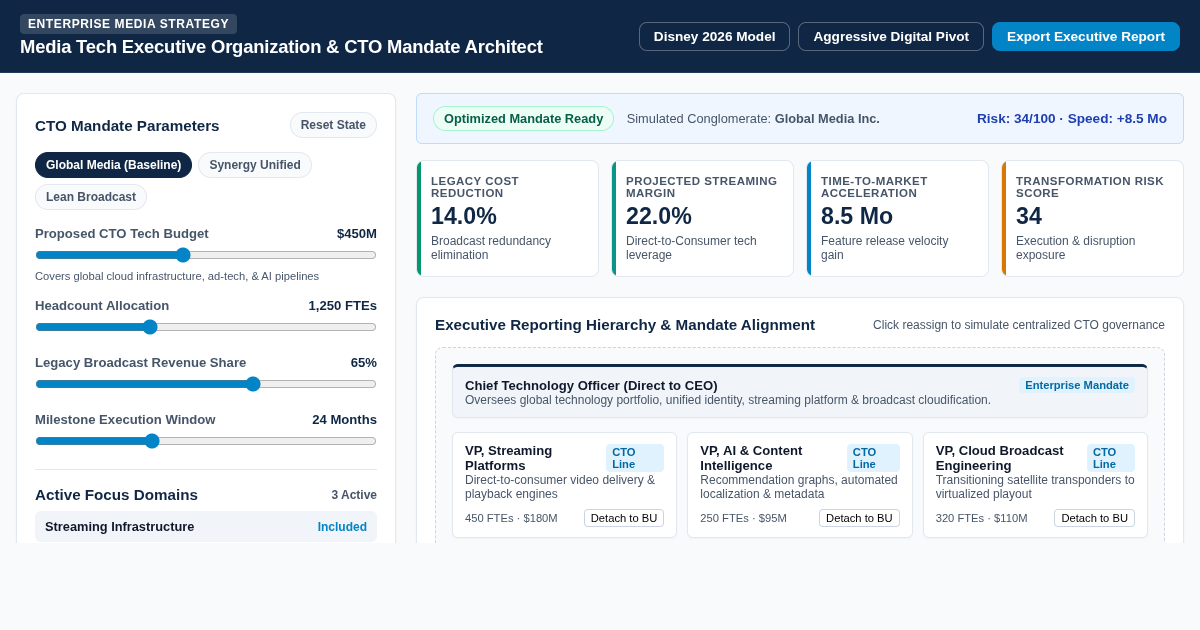The image size is (1200, 630).
Task: Click the Enterprise Mandate tag
Action: pos(1077,385)
